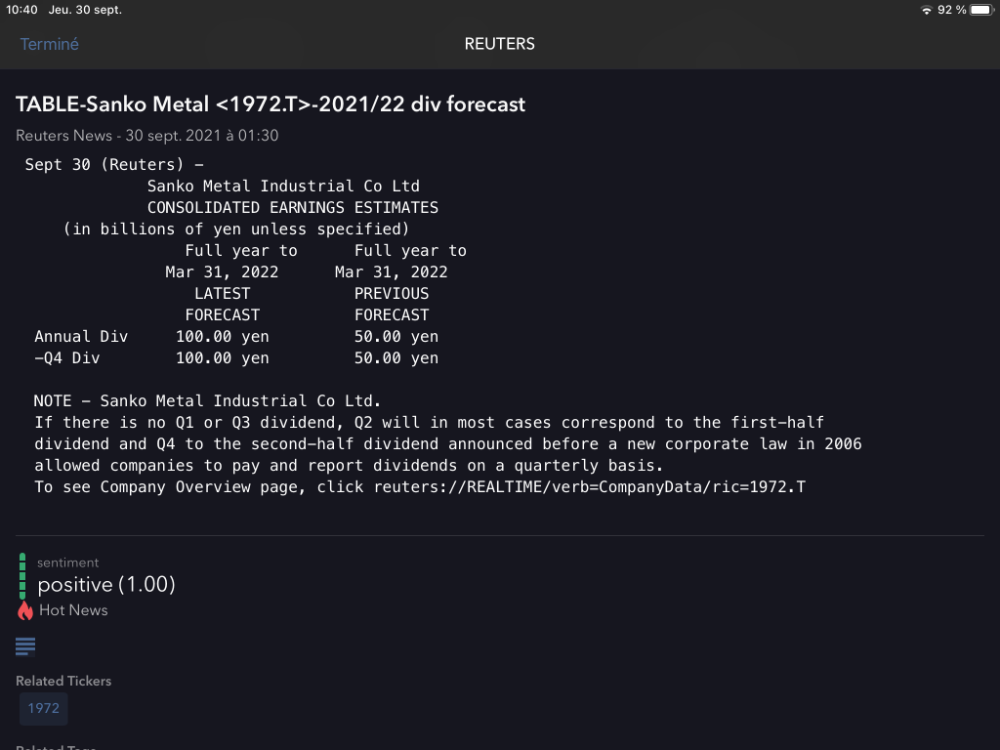Tap the Sanko Metal article headline
The width and height of the screenshot is (1000, 750).
[270, 104]
